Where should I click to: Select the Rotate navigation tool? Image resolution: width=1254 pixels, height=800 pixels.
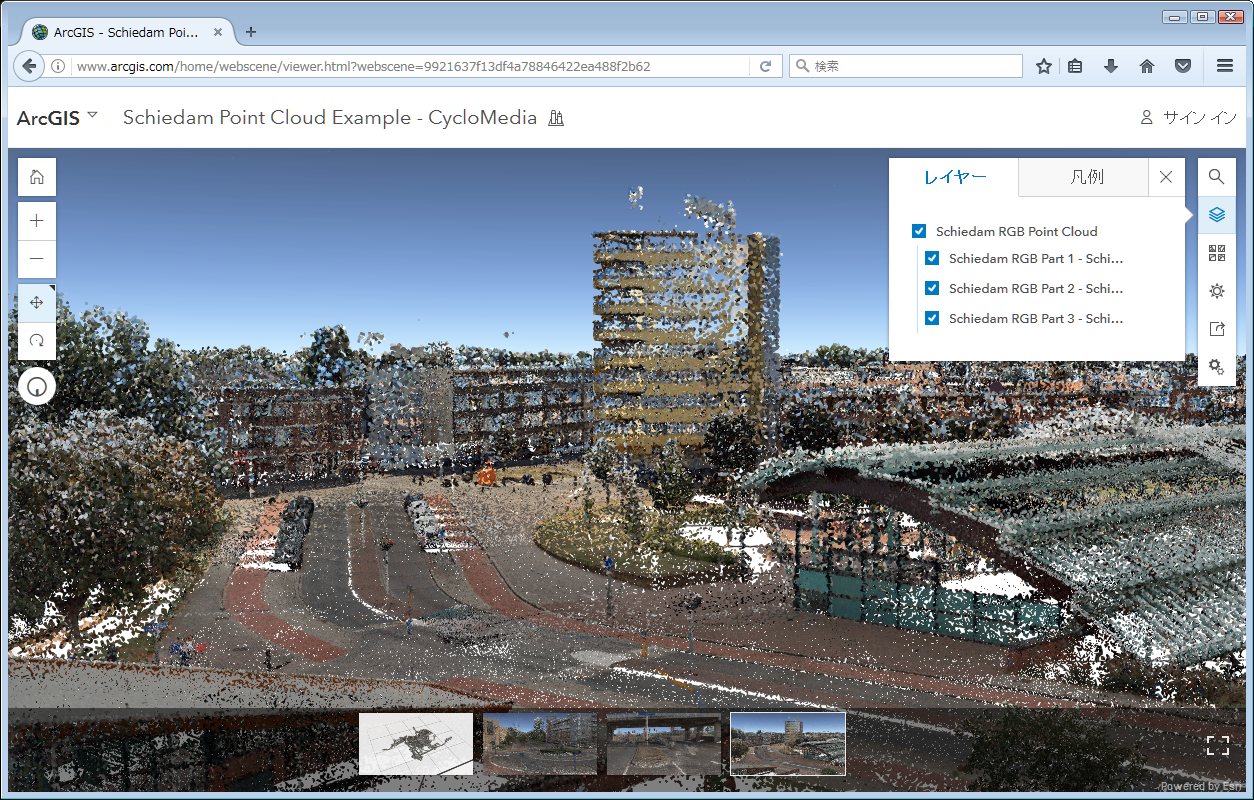pyautogui.click(x=37, y=340)
